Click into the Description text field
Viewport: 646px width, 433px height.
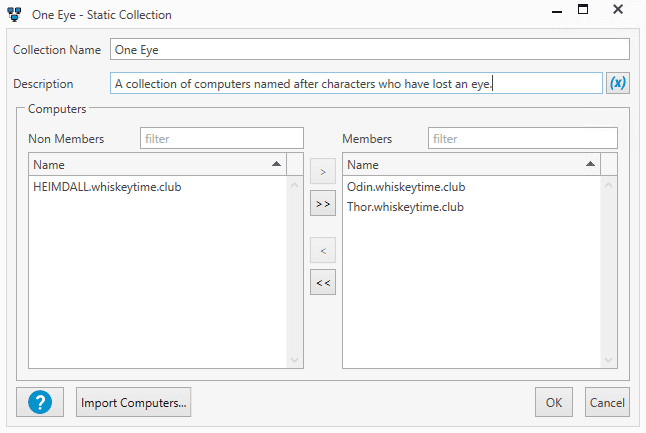tap(356, 83)
